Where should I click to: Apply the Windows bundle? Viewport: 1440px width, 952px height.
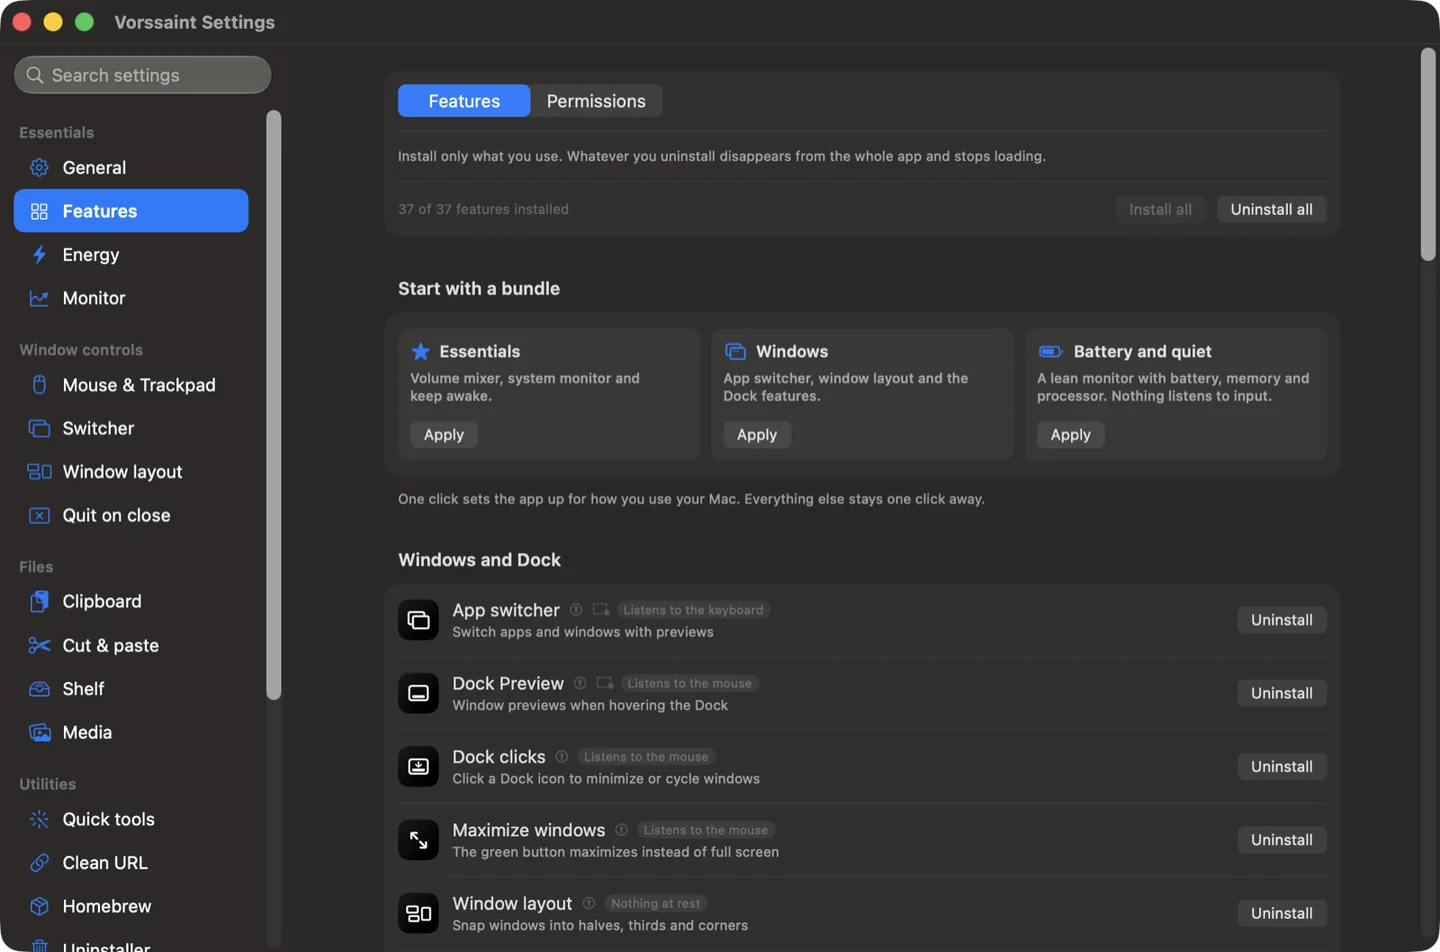click(757, 435)
